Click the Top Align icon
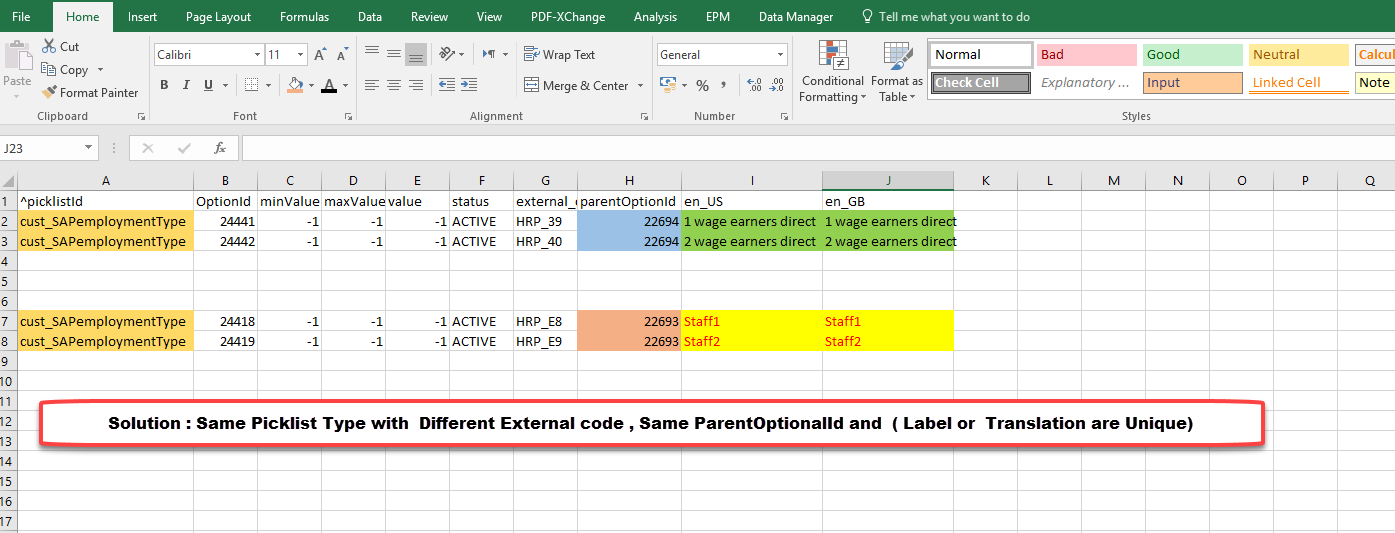The image size is (1395, 533). 372,54
